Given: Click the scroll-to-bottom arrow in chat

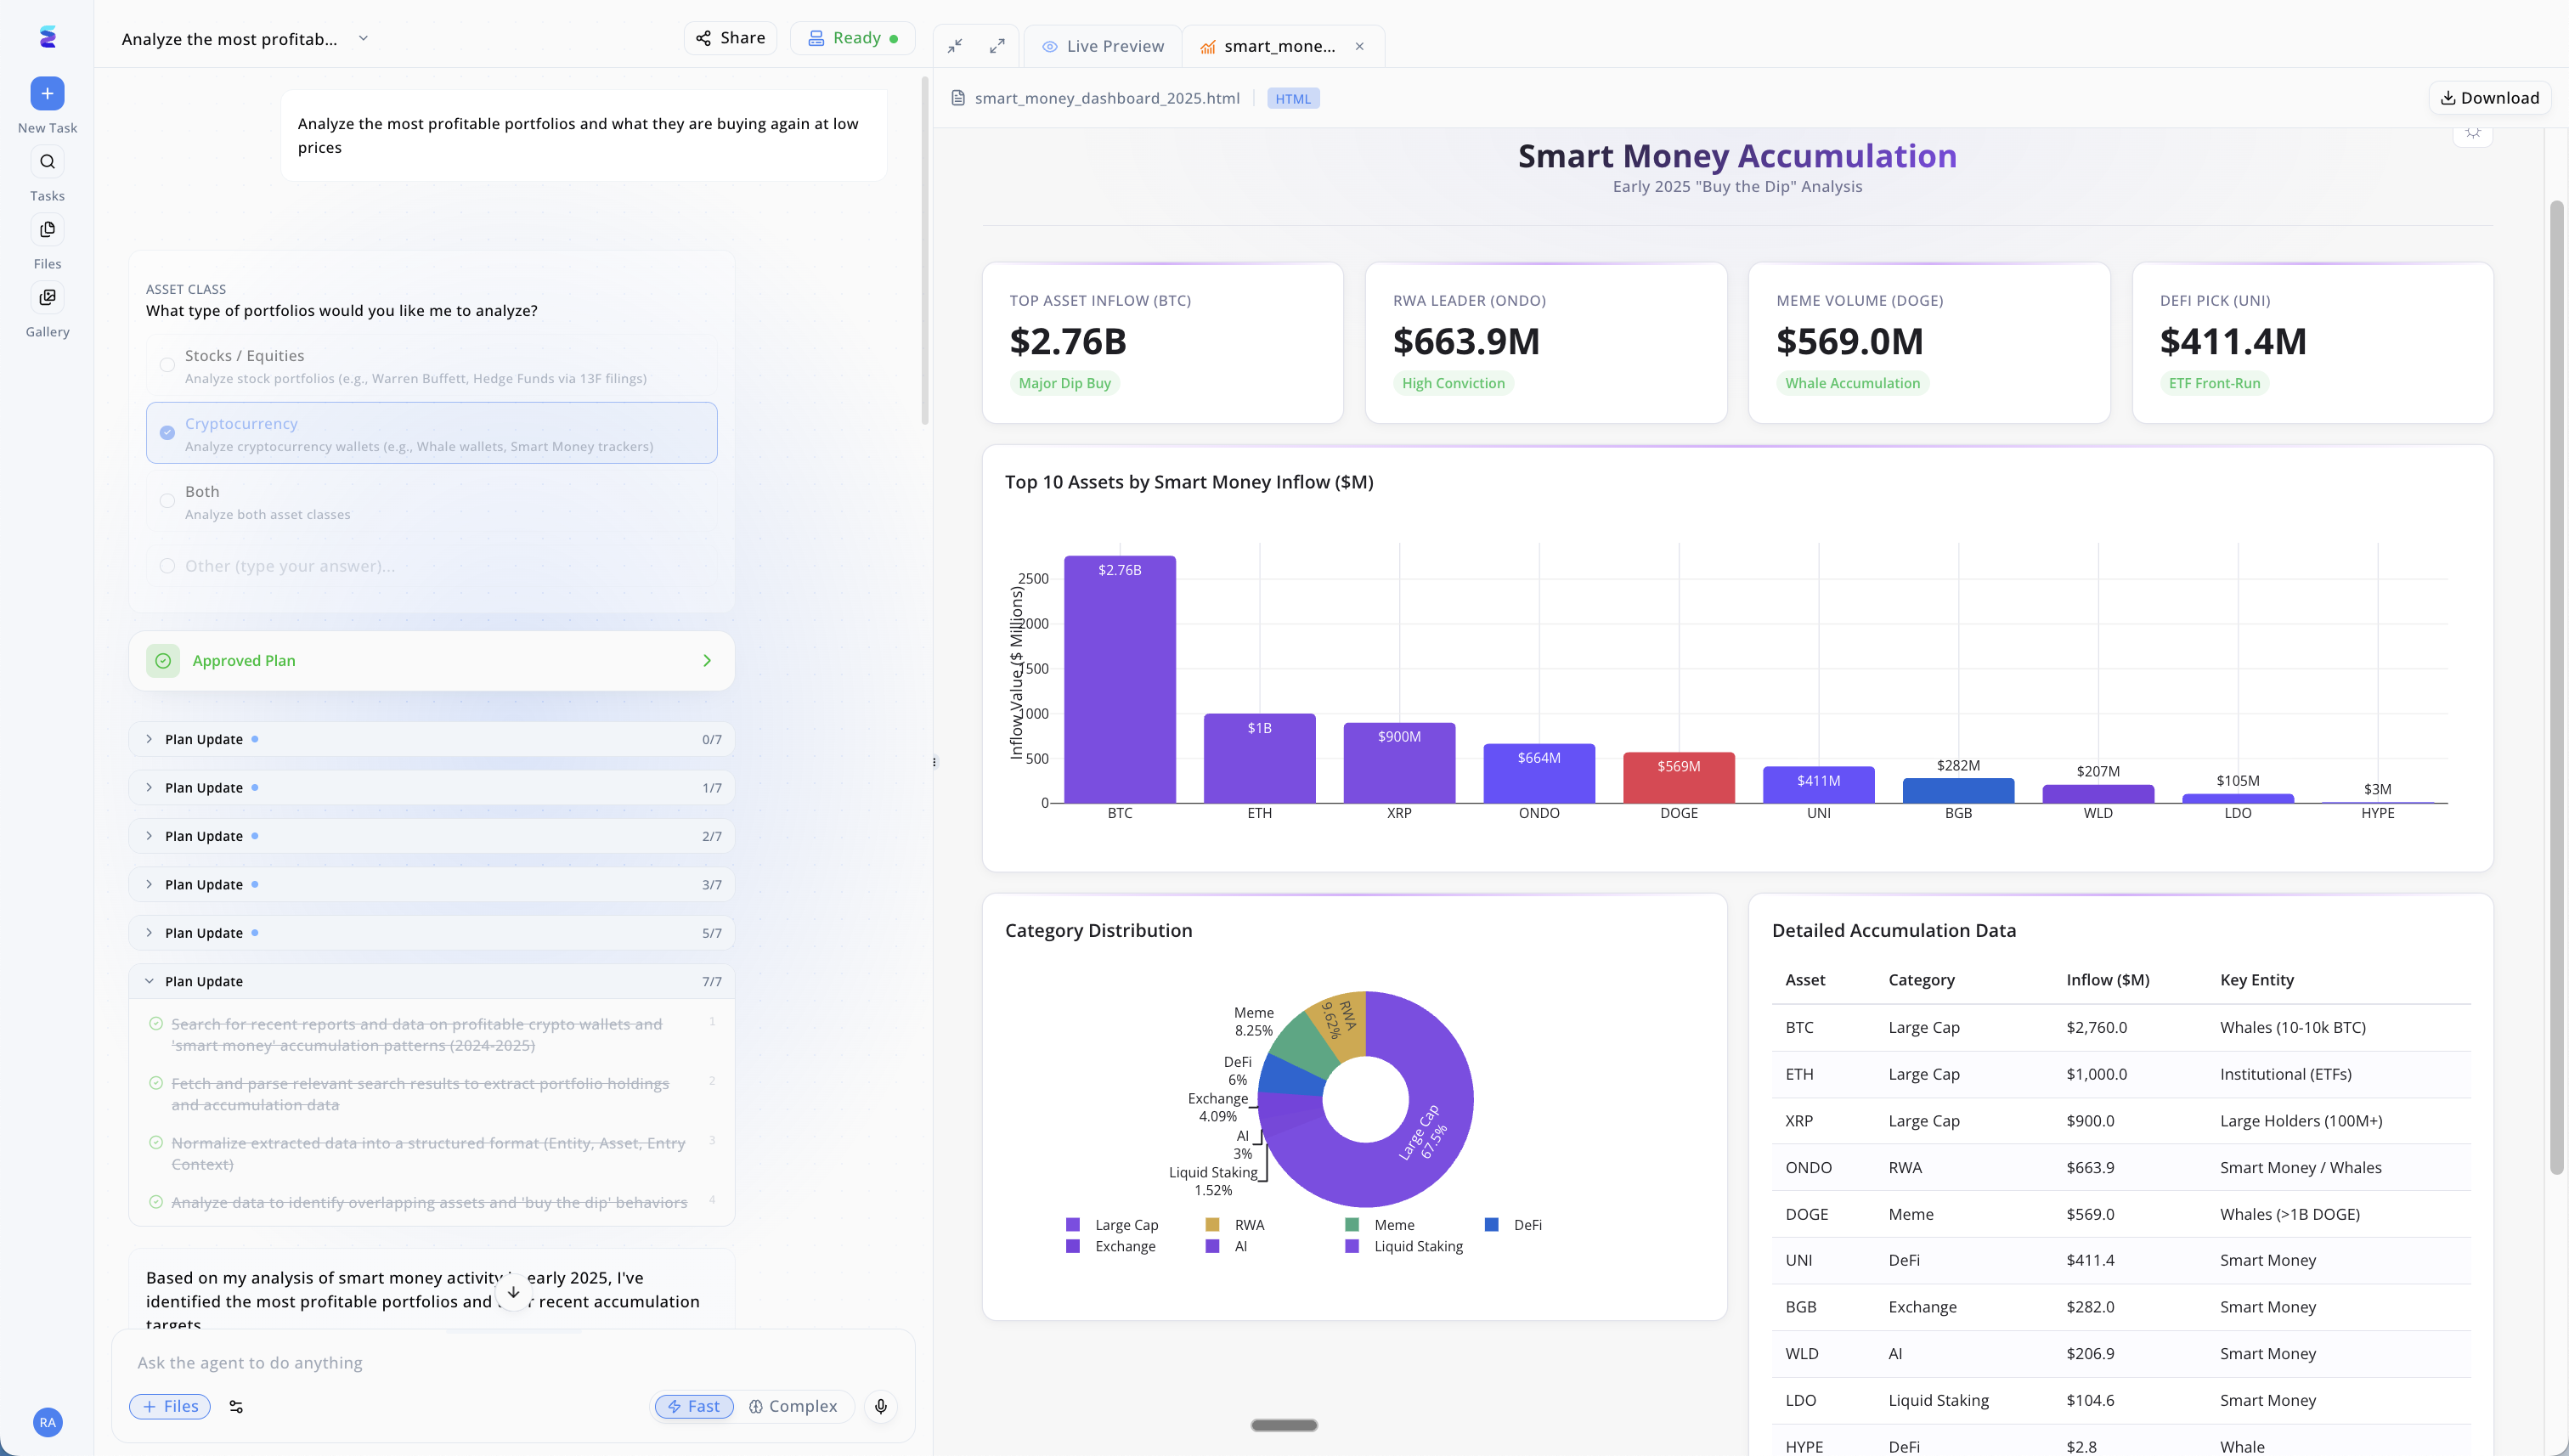Looking at the screenshot, I should (x=513, y=1292).
